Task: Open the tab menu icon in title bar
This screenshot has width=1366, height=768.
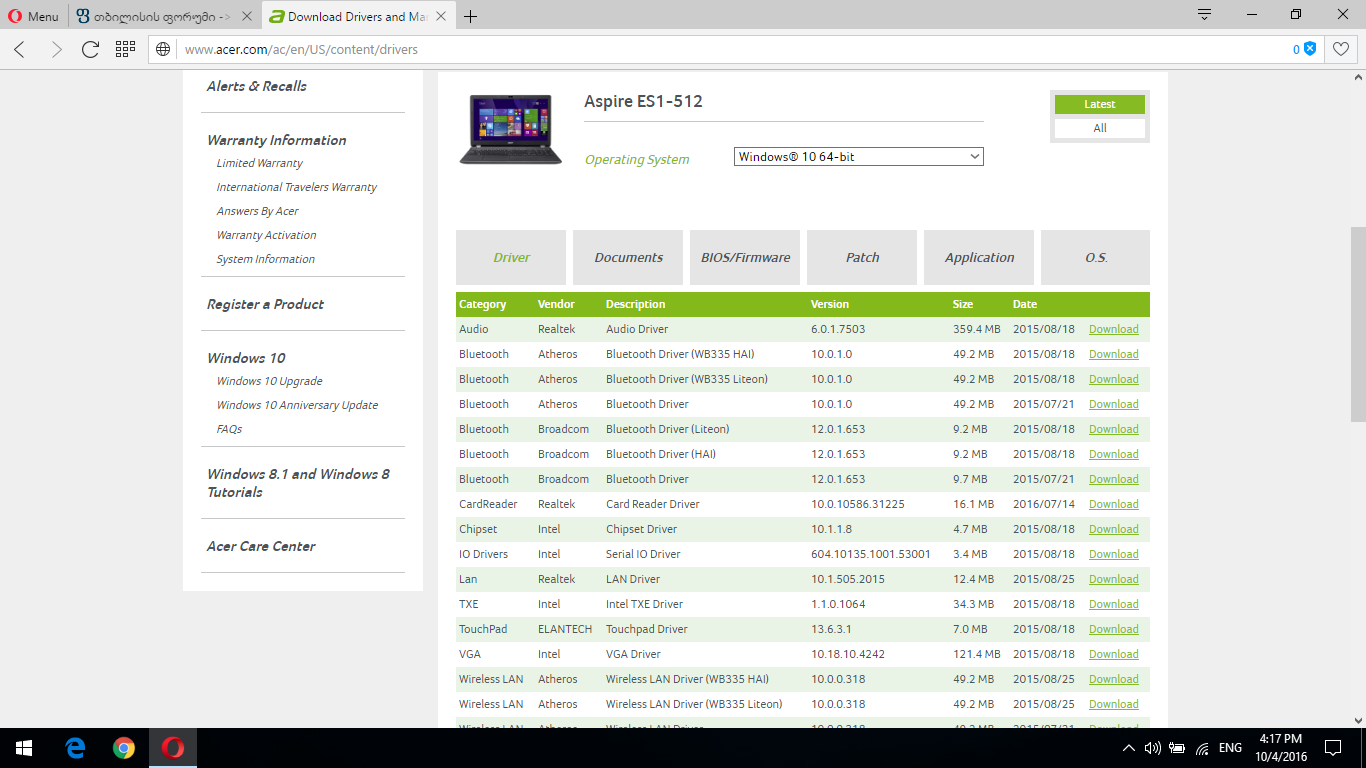Action: click(1205, 15)
